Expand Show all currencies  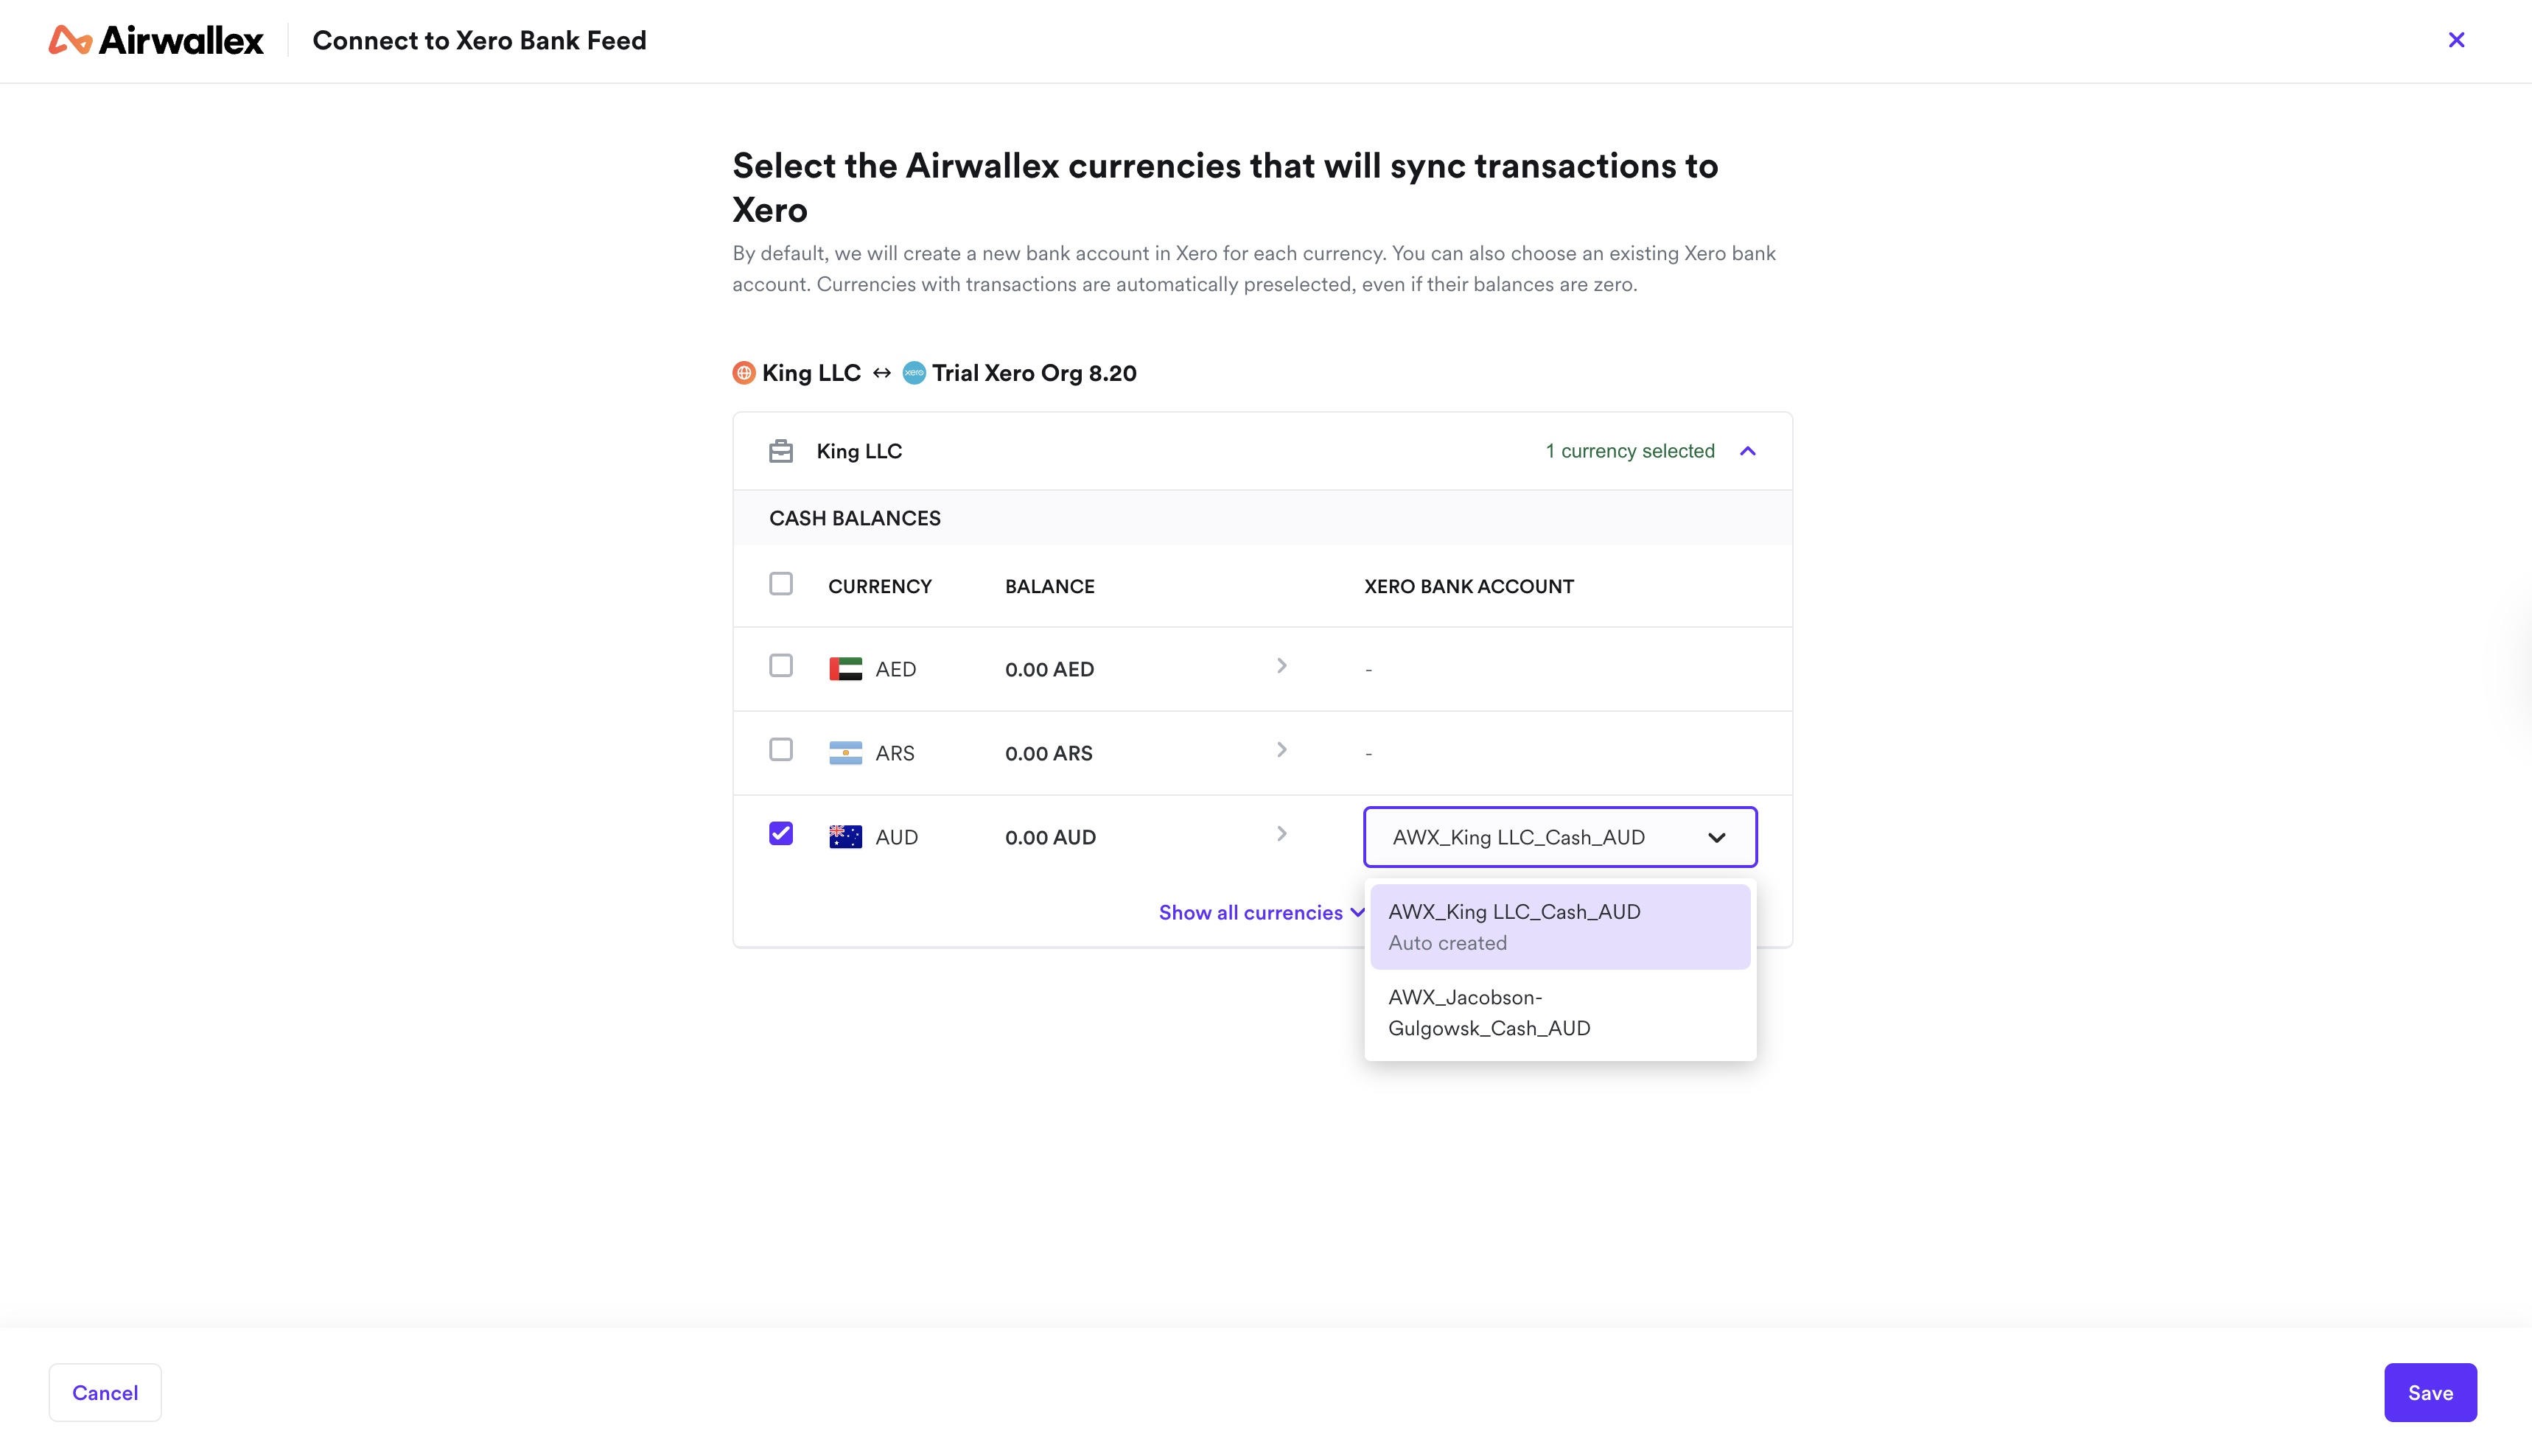point(1261,913)
